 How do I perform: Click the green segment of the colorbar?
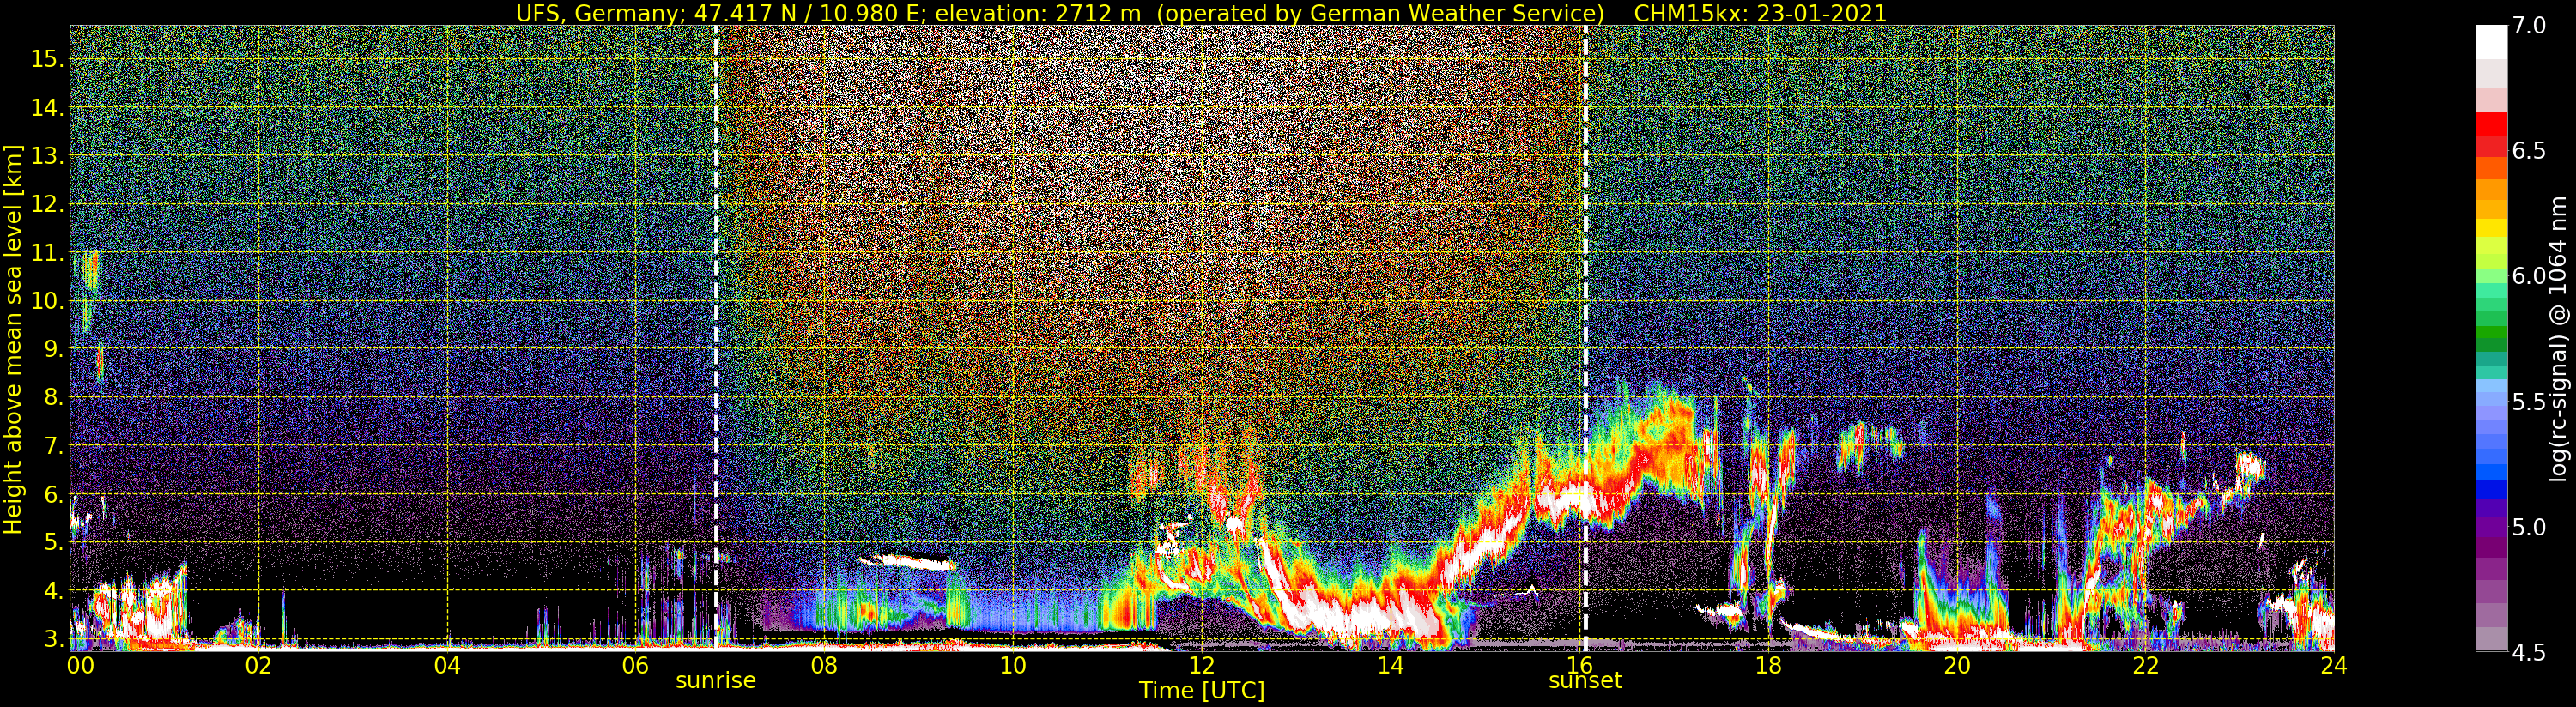point(2491,330)
